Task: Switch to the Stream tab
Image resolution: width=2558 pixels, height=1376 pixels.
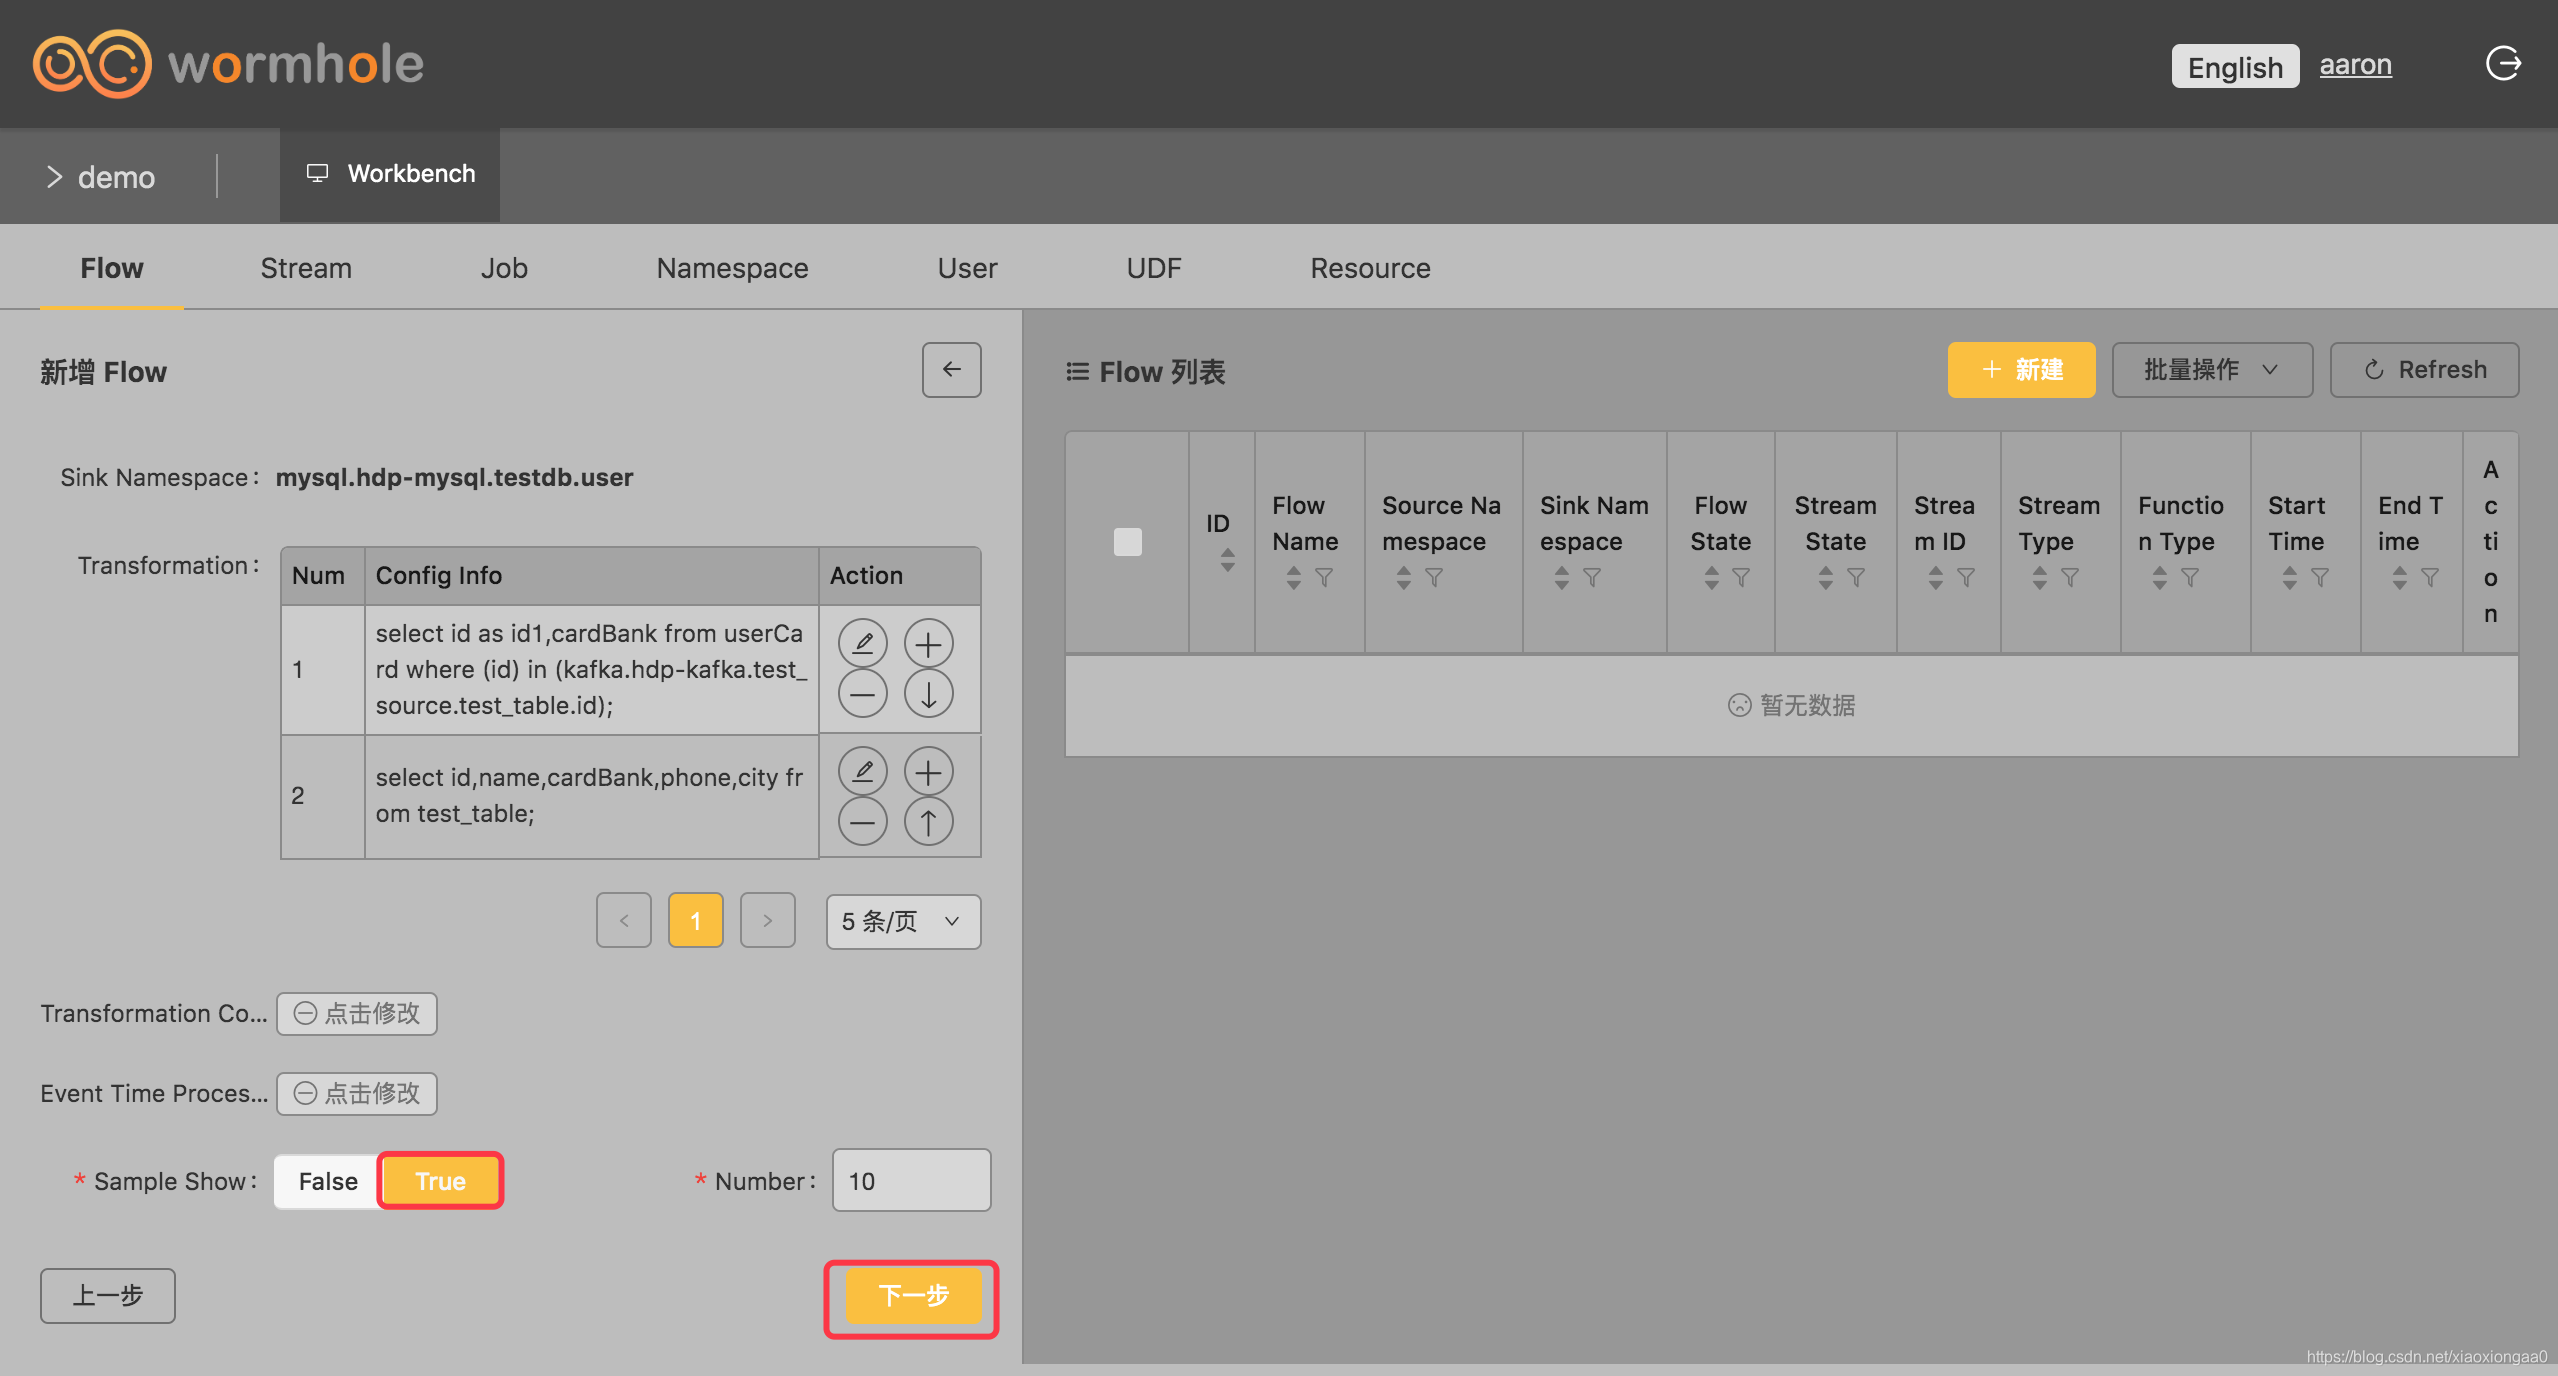Action: [x=306, y=268]
